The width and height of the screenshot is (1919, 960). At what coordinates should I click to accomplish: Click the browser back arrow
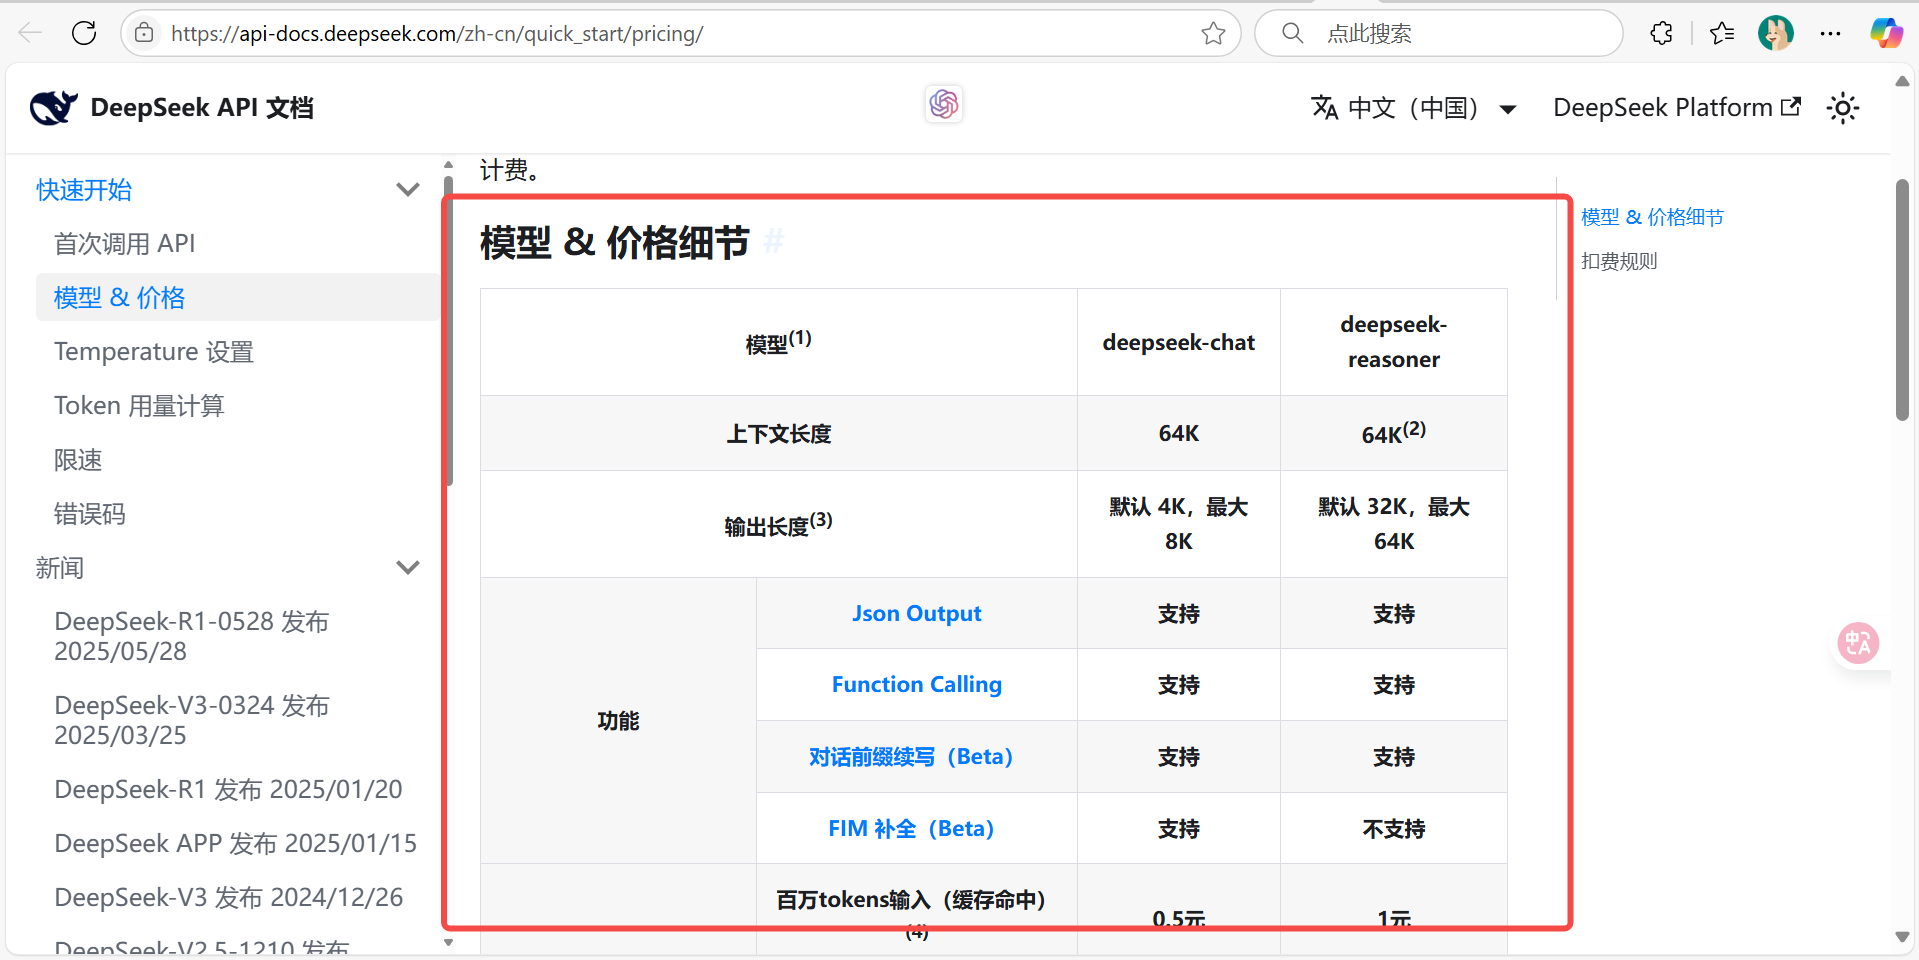tap(30, 33)
